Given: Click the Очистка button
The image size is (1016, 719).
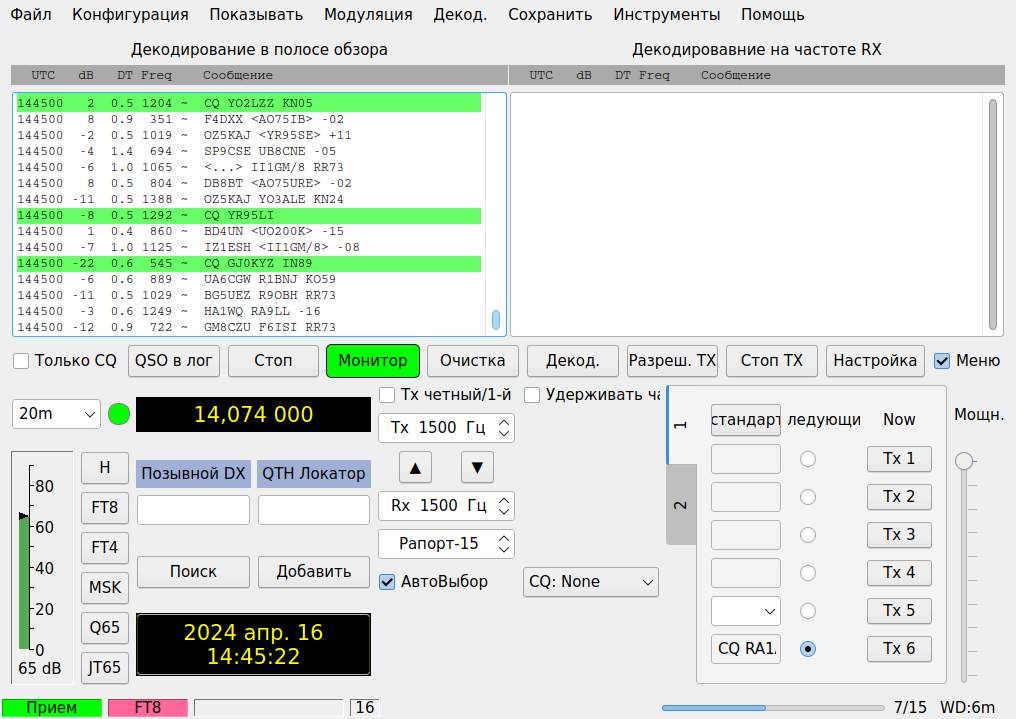Looking at the screenshot, I should click(472, 361).
